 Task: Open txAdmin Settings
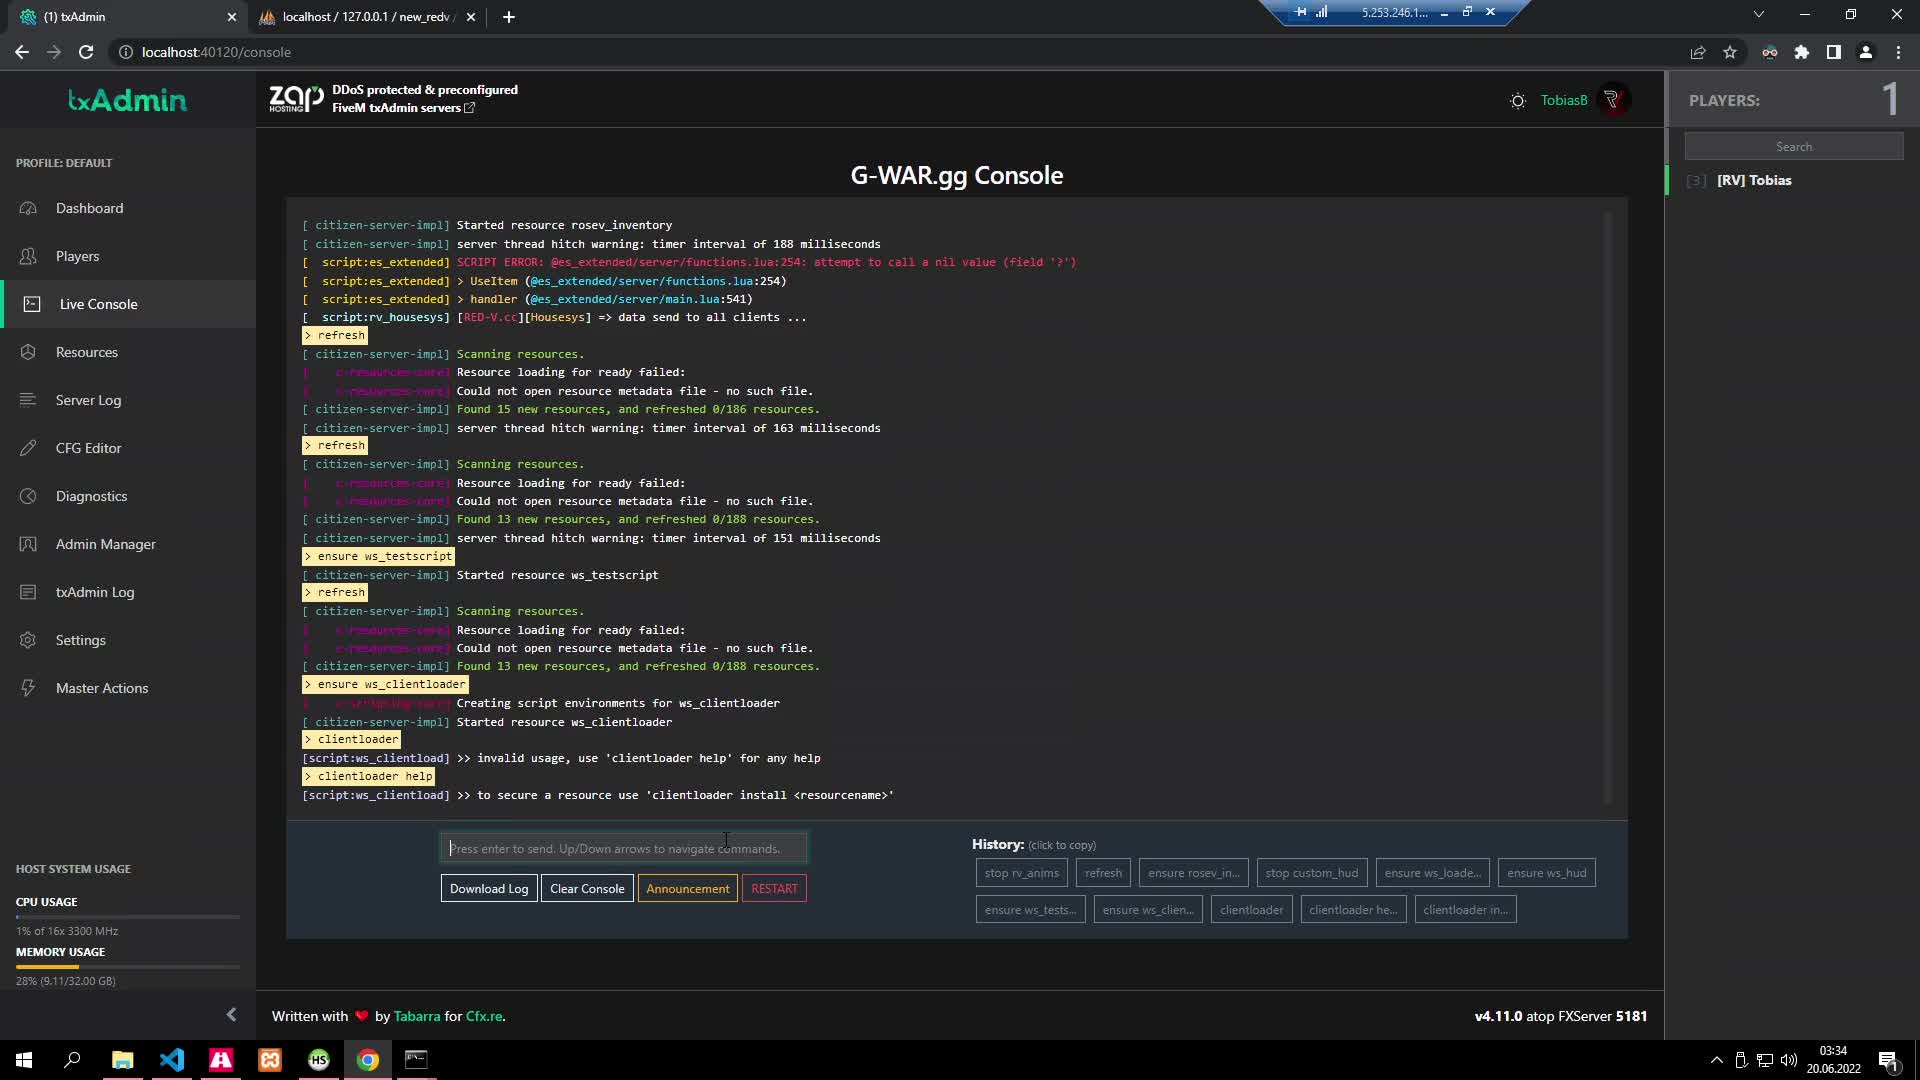point(80,640)
